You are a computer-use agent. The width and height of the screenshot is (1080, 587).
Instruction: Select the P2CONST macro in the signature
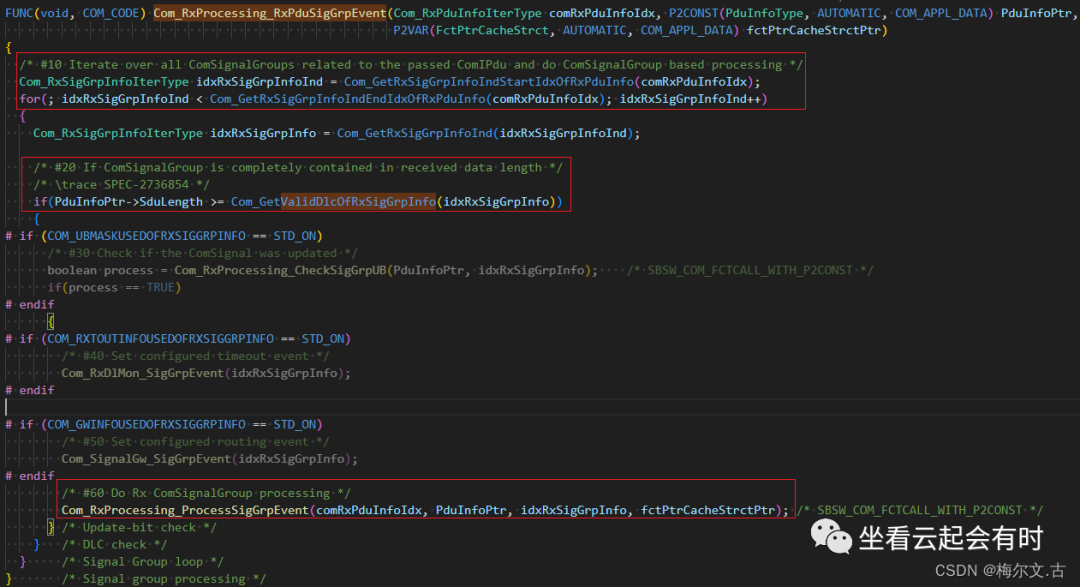click(694, 13)
